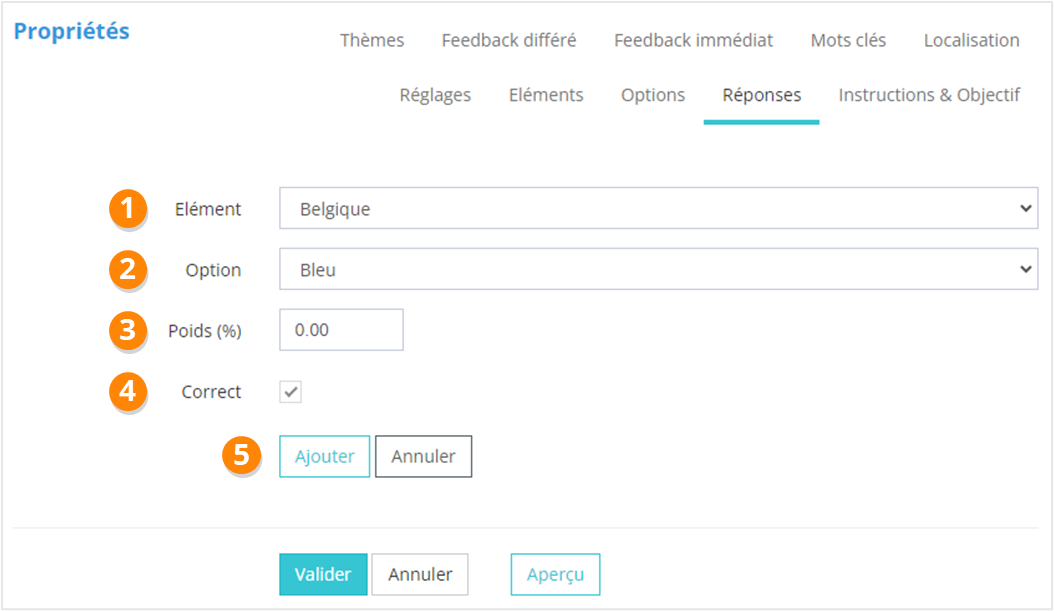Open the Instructions & Objectif tab
Viewport: 1054px width, 611px height.
pyautogui.click(x=929, y=95)
